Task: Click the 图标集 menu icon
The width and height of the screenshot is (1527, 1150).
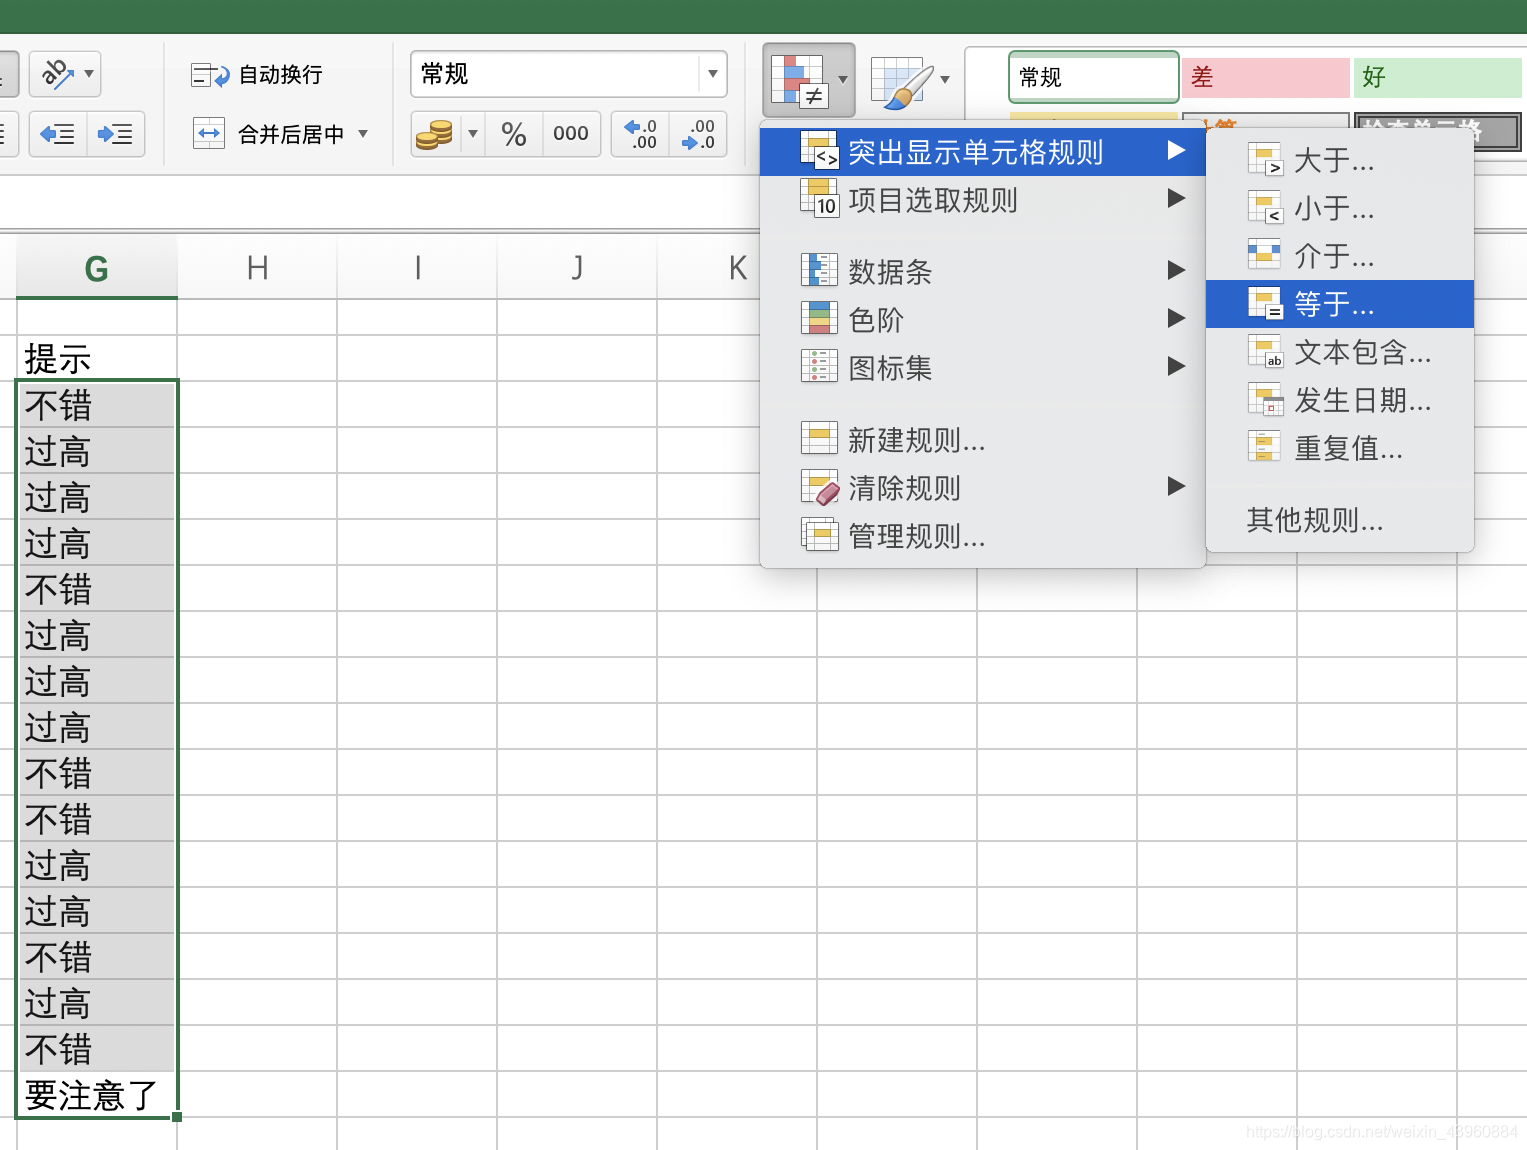Action: coord(819,366)
